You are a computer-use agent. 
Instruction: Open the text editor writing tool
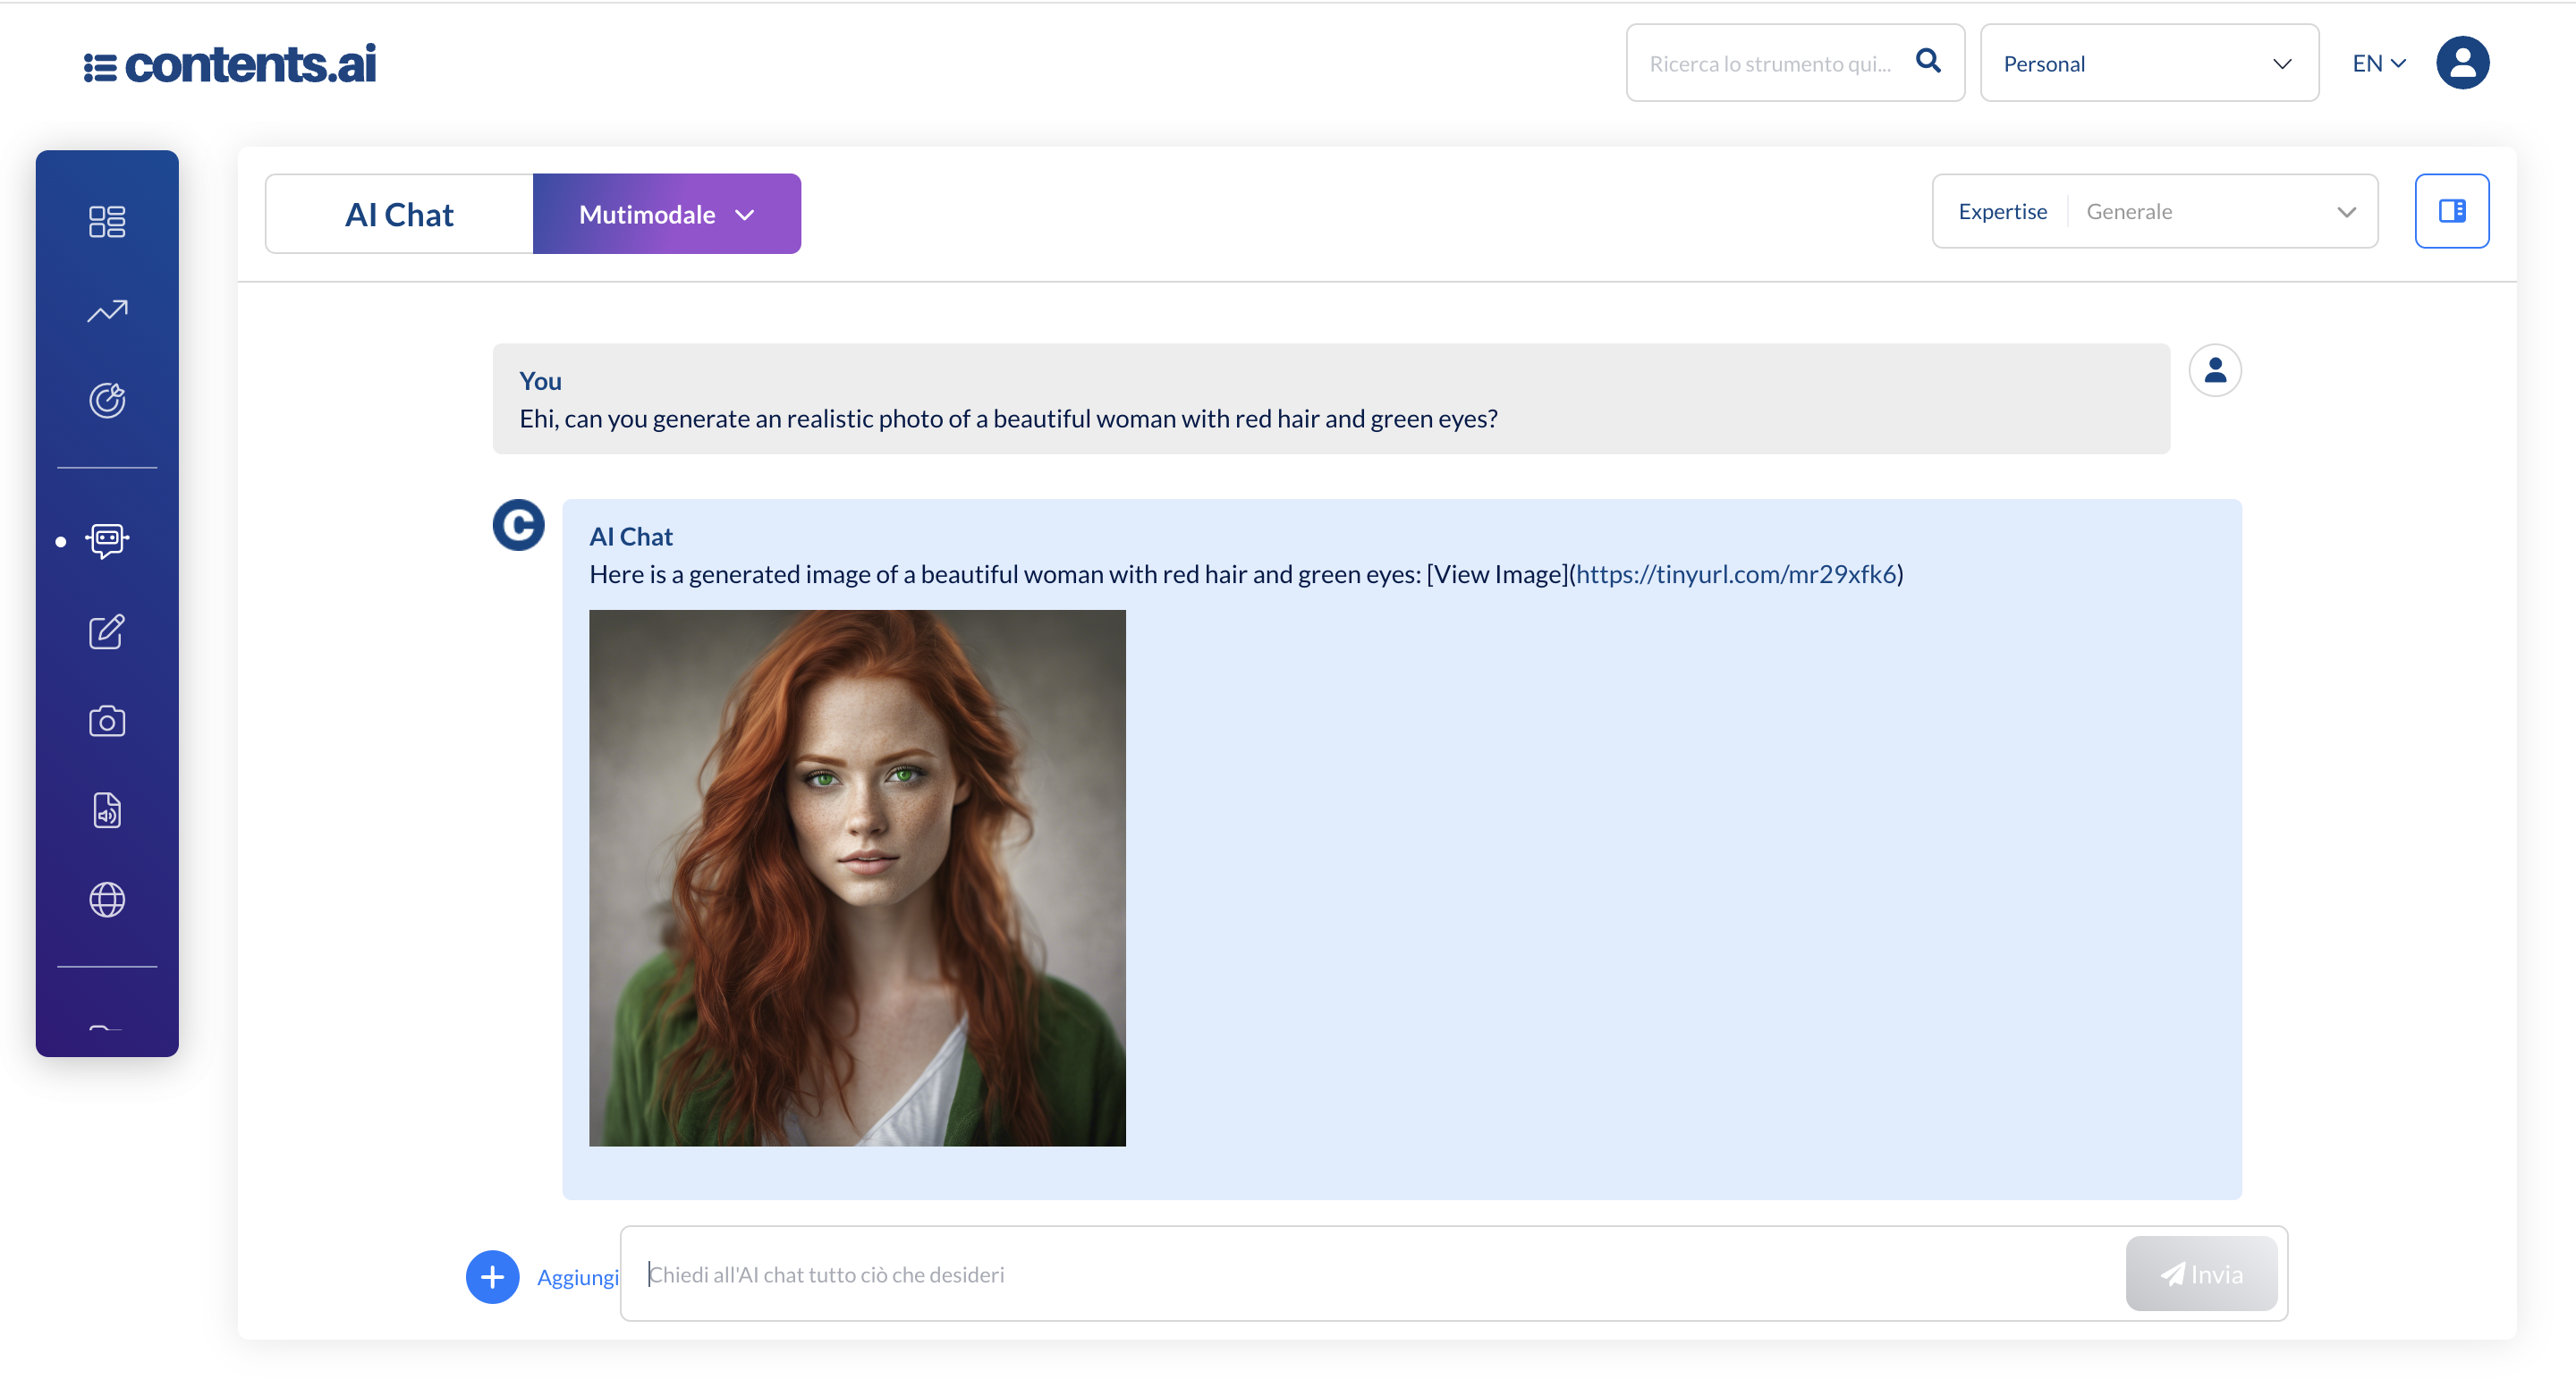pos(107,631)
